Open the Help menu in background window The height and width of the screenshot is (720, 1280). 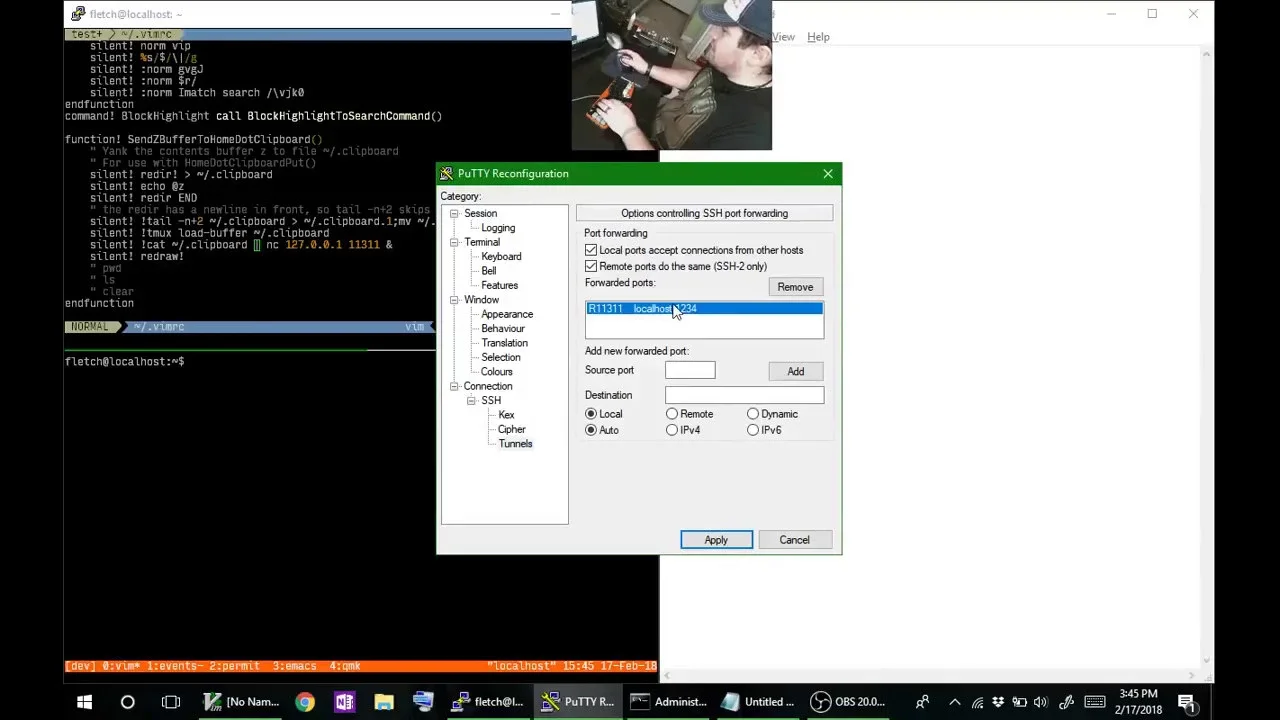pos(818,37)
